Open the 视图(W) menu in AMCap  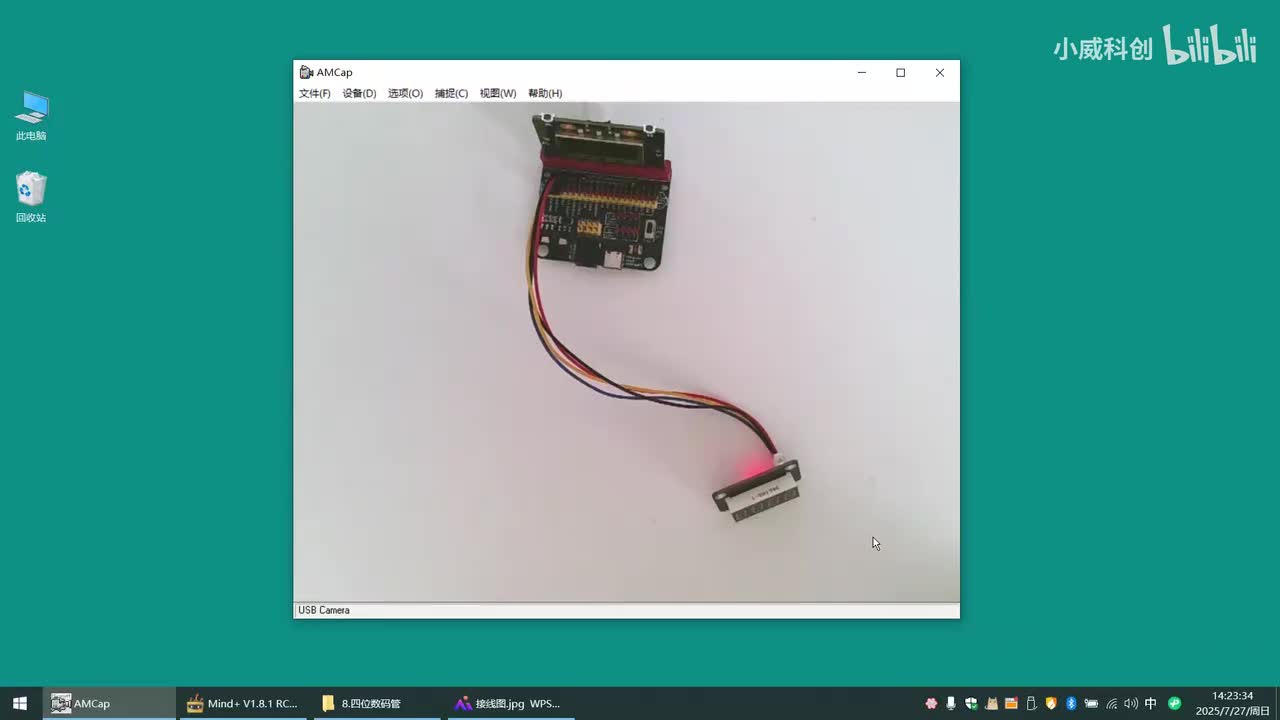coord(498,93)
